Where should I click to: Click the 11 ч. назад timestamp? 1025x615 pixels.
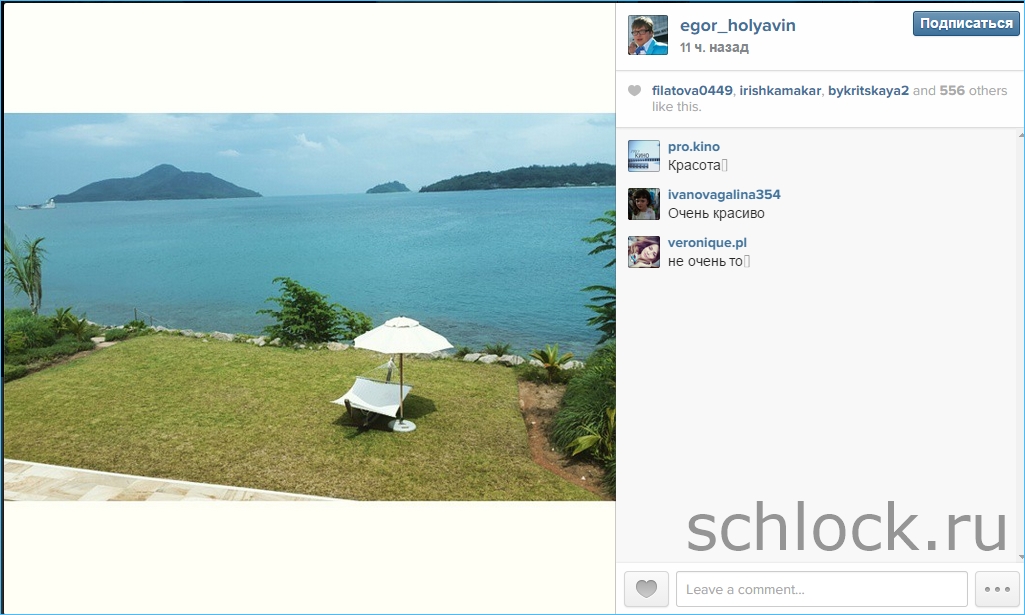pos(714,48)
